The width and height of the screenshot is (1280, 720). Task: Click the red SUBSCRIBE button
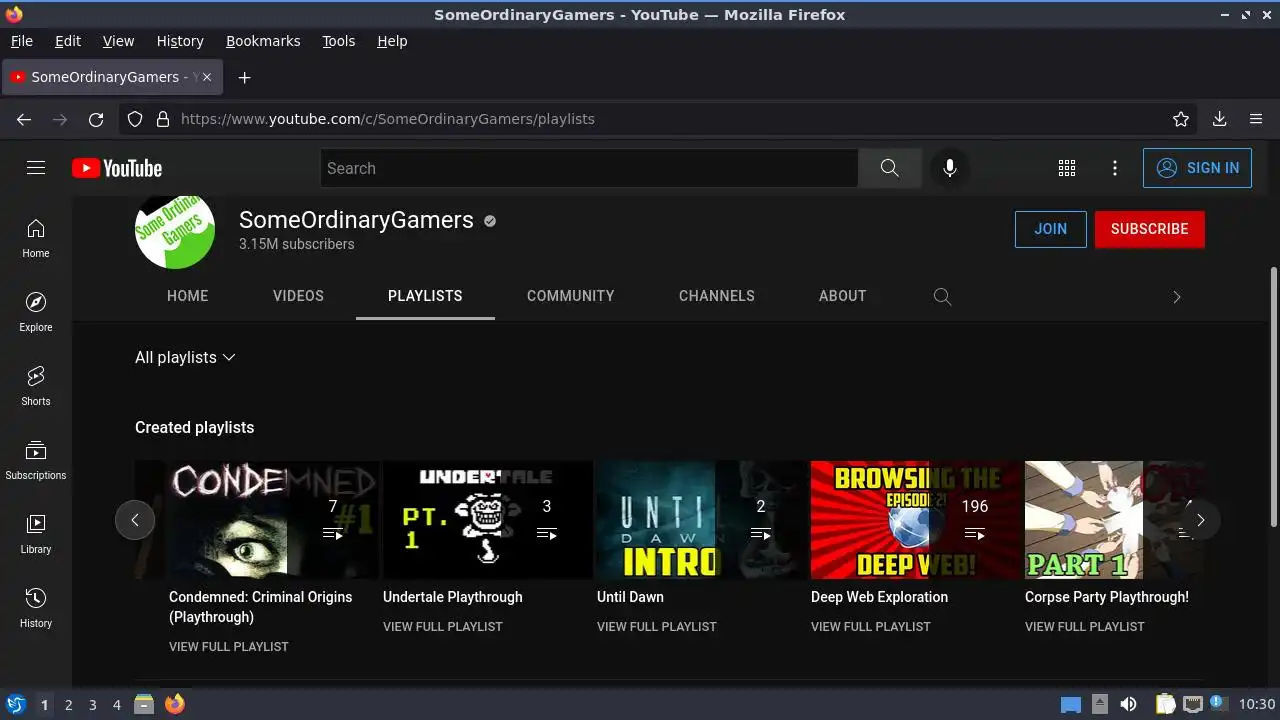click(x=1149, y=229)
